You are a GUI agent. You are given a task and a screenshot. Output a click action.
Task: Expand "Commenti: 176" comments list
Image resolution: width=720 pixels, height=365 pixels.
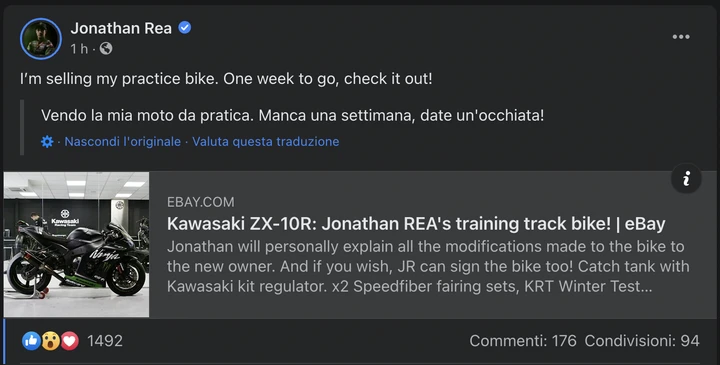pyautogui.click(x=523, y=341)
